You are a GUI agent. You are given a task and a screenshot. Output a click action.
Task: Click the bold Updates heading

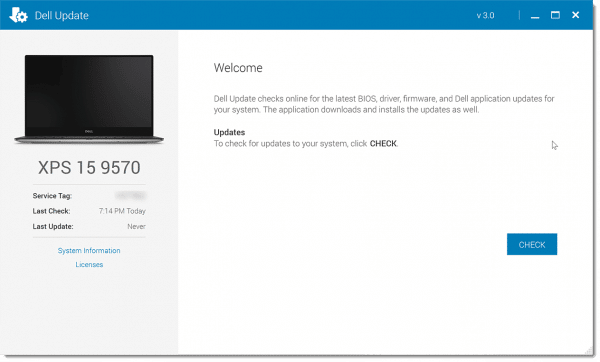(229, 132)
